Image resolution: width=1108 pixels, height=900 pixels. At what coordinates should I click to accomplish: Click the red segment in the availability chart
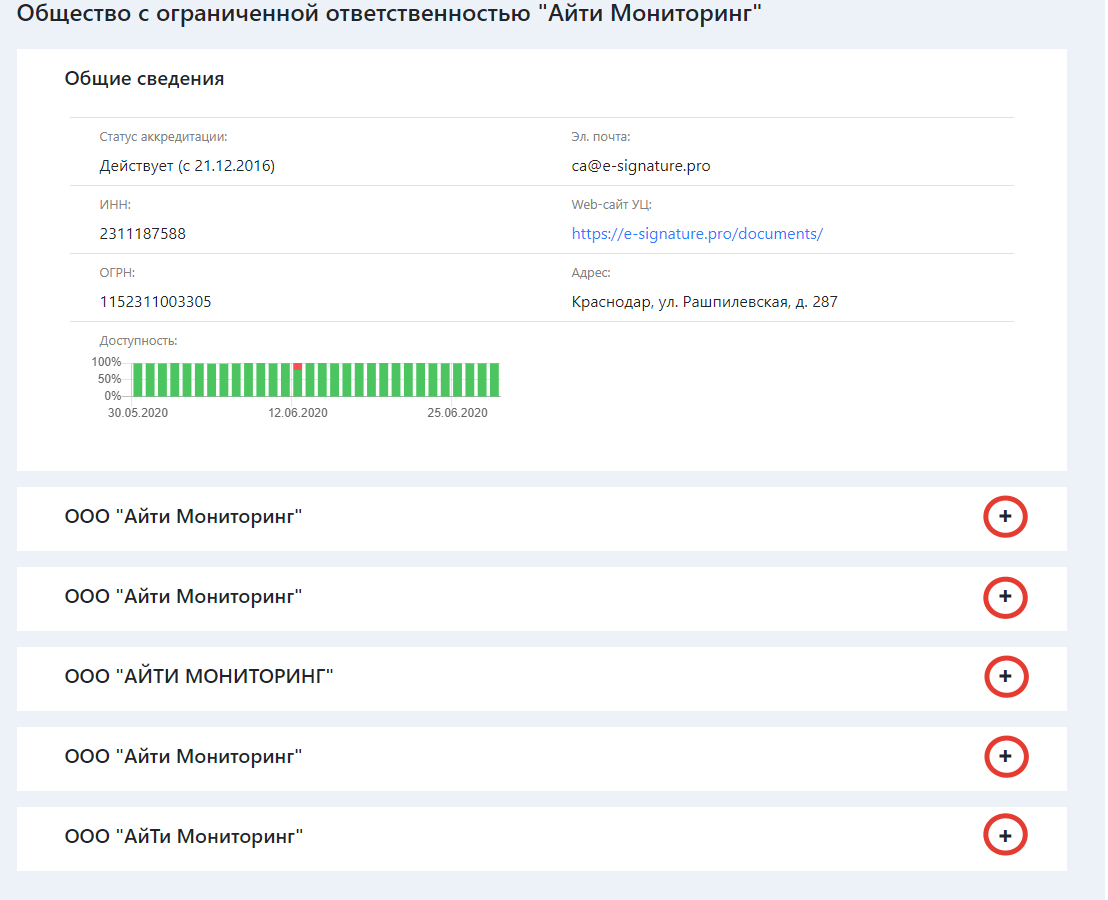[297, 366]
